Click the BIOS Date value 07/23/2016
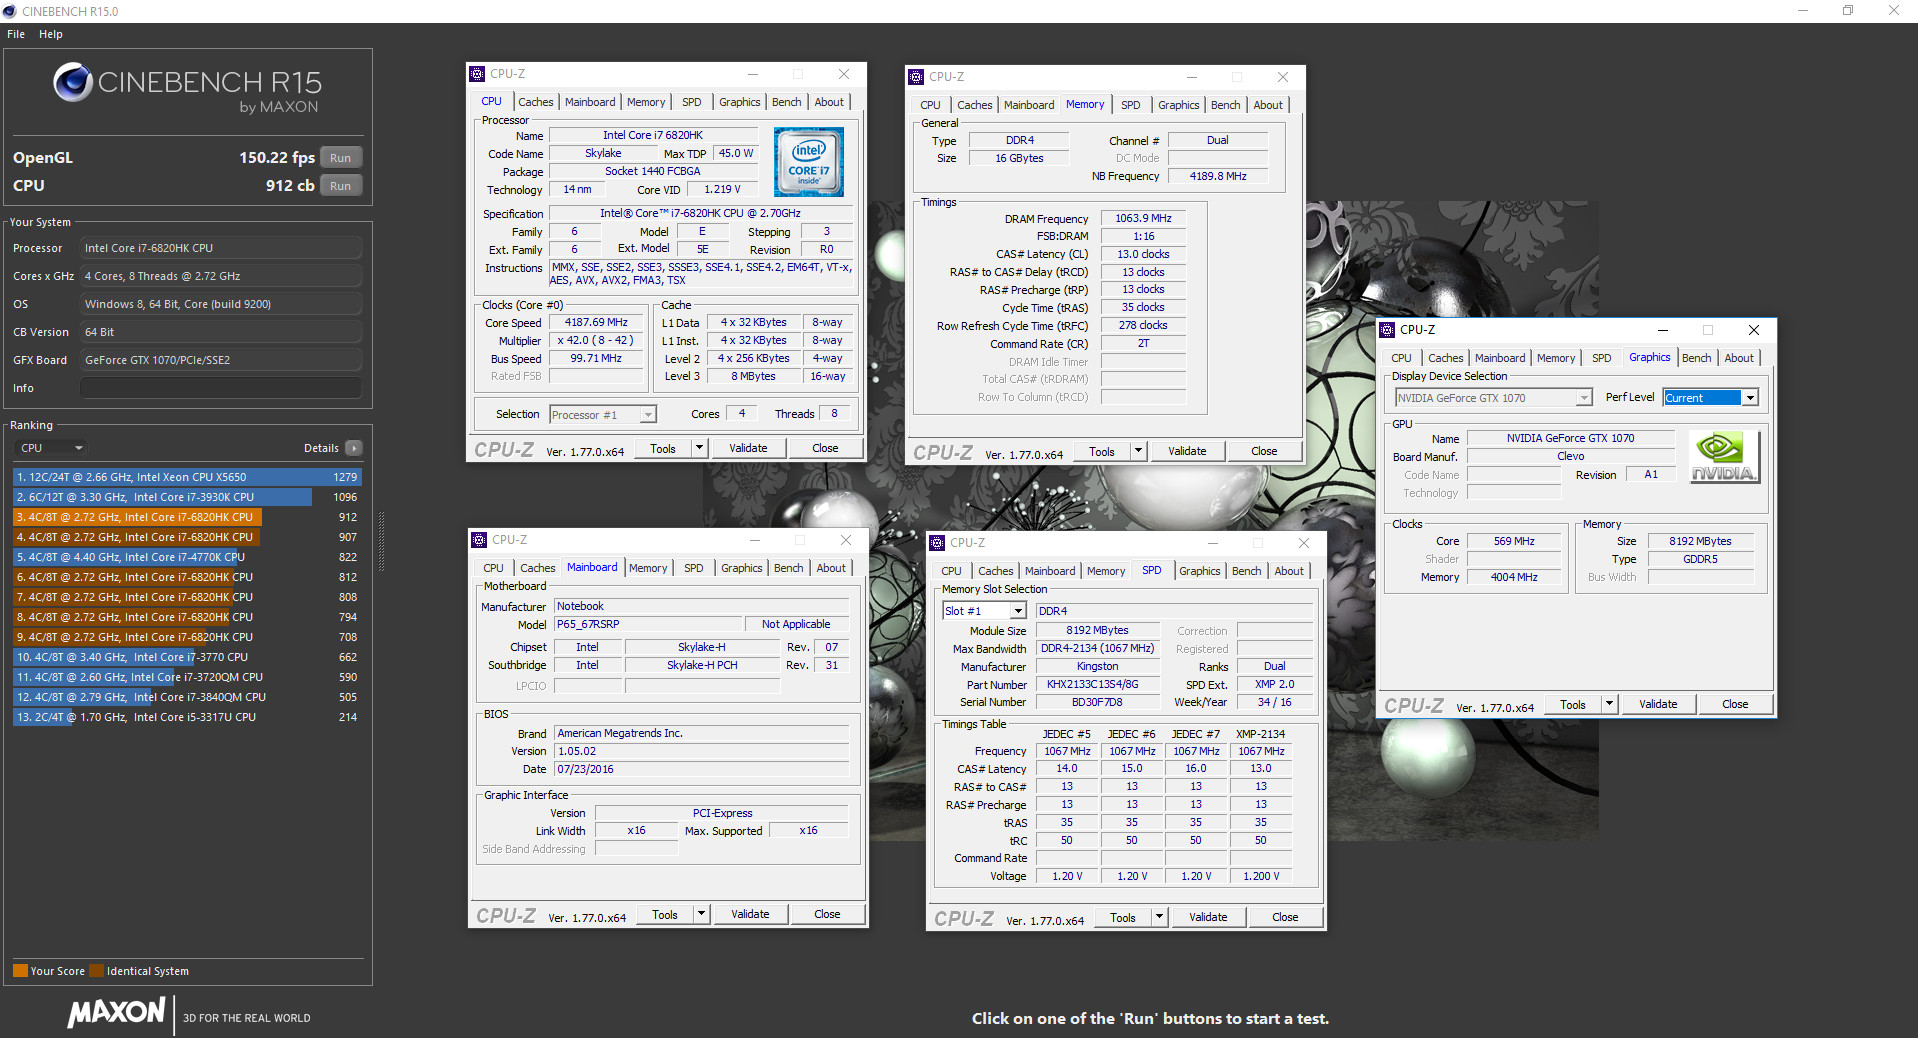1918x1038 pixels. (702, 769)
